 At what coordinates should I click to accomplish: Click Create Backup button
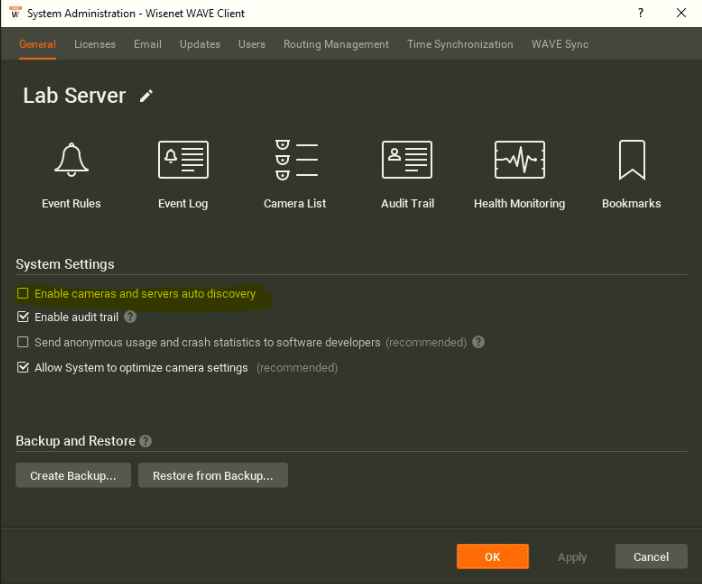coord(73,476)
